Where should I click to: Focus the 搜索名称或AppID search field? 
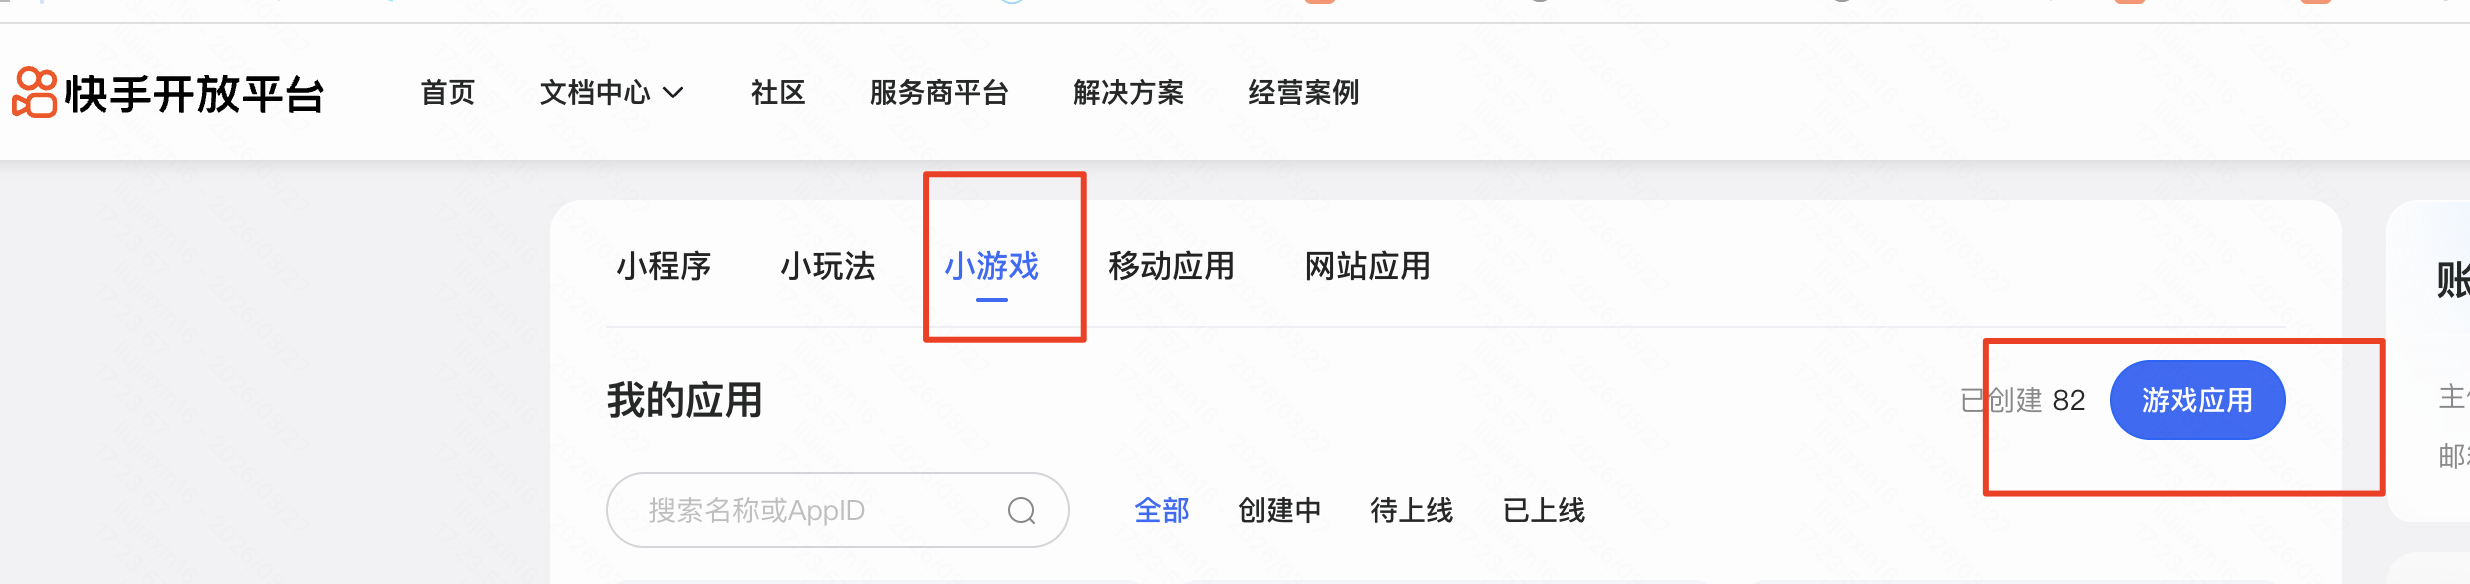coord(838,510)
